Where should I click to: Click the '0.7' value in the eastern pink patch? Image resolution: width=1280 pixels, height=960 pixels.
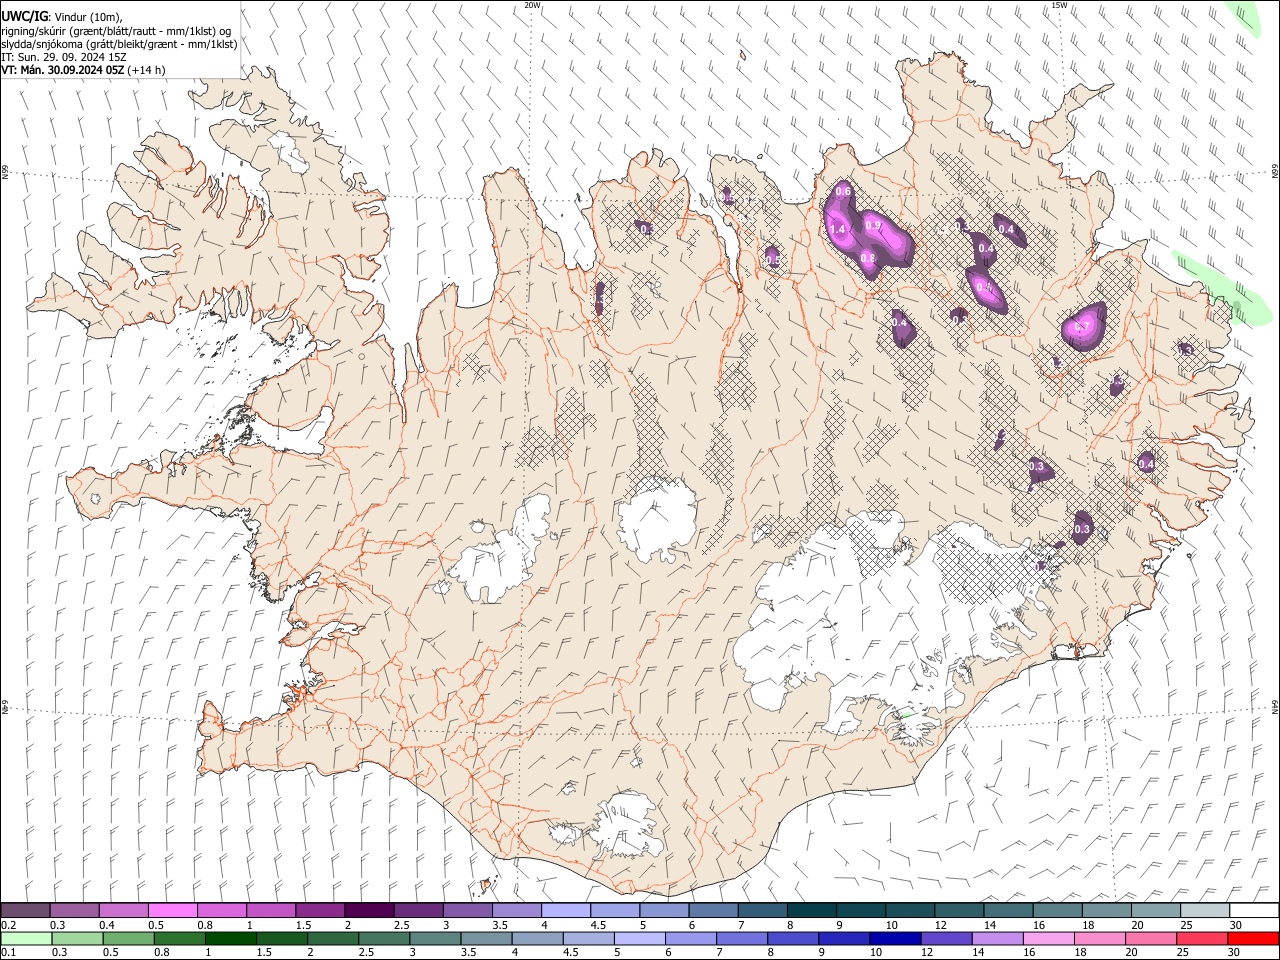1080,326
